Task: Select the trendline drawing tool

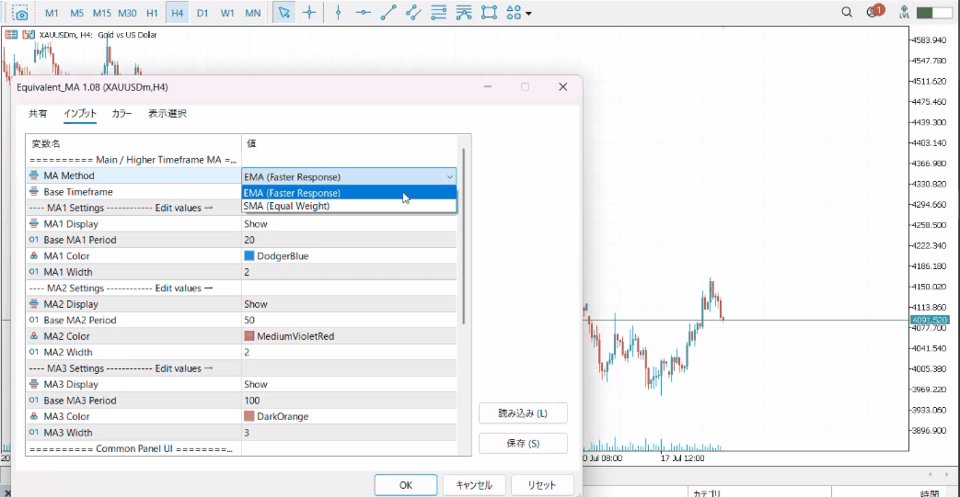Action: click(x=389, y=12)
